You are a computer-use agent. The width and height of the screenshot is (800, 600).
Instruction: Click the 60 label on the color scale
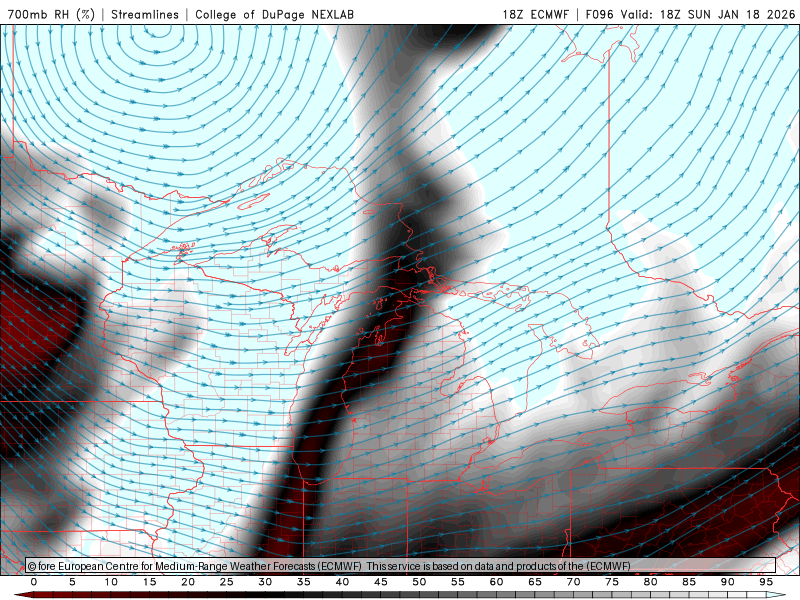[x=496, y=582]
